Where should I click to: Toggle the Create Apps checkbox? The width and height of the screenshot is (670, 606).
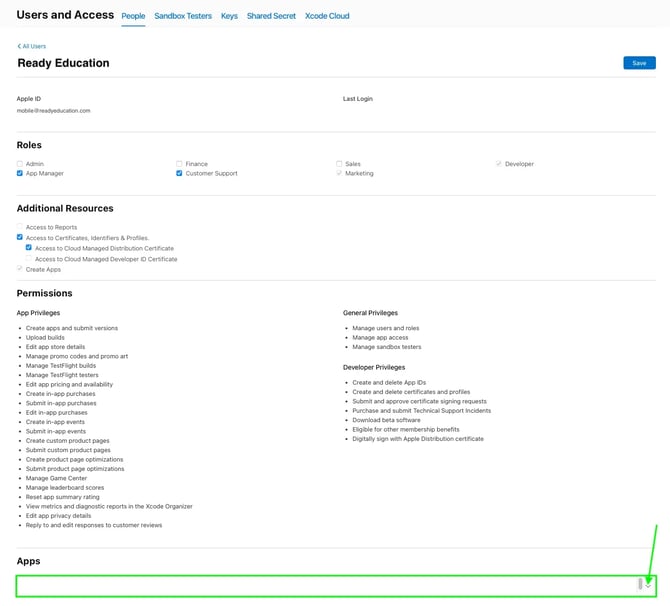20,269
